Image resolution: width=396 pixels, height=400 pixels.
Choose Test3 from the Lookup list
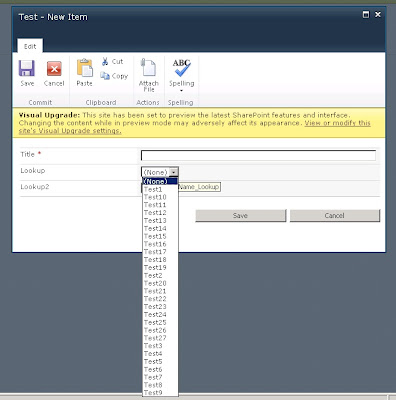[160, 346]
